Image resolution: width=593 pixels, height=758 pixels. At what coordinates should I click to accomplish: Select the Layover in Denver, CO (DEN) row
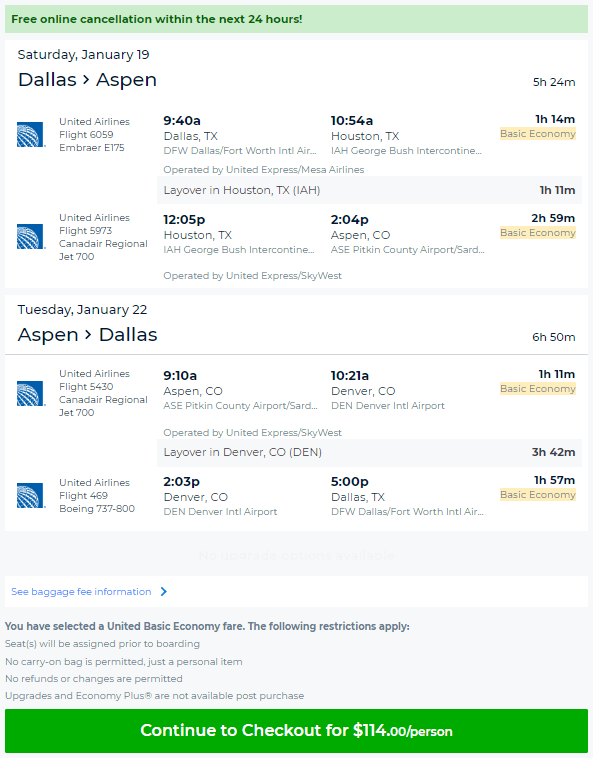pos(369,452)
